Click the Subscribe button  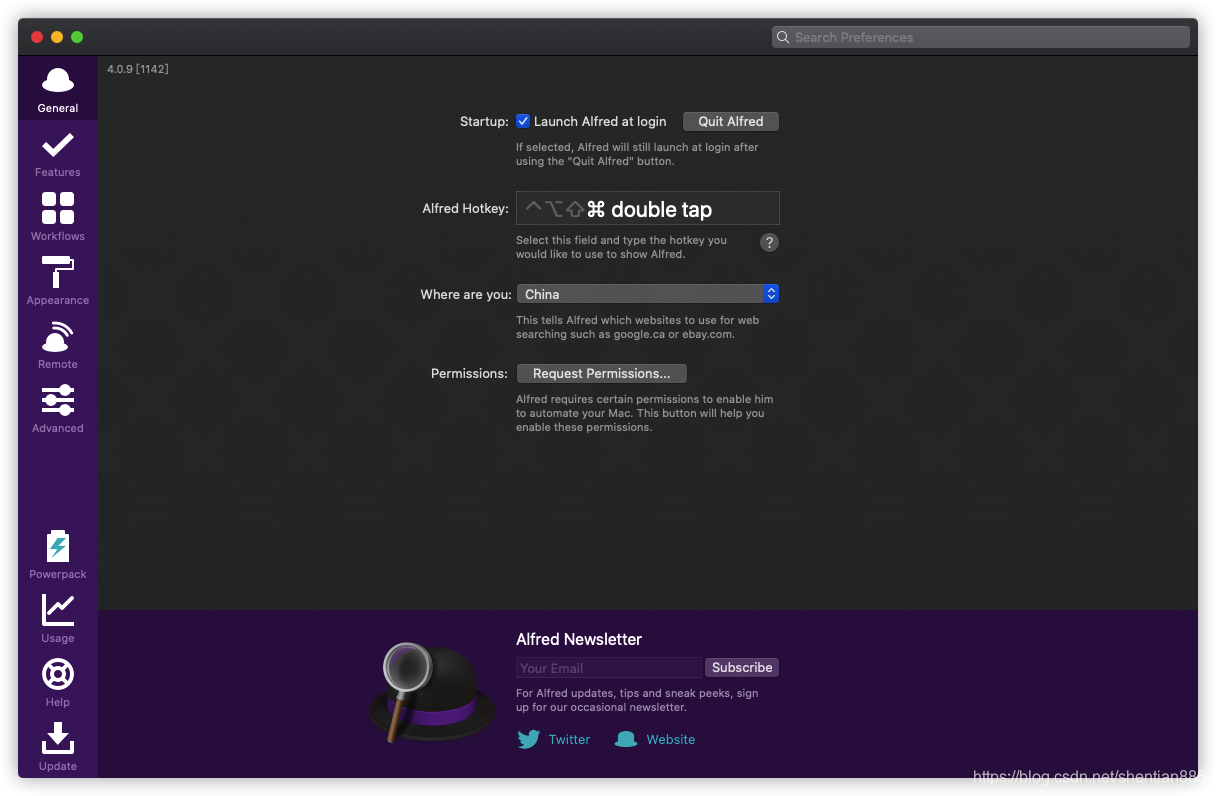(742, 667)
